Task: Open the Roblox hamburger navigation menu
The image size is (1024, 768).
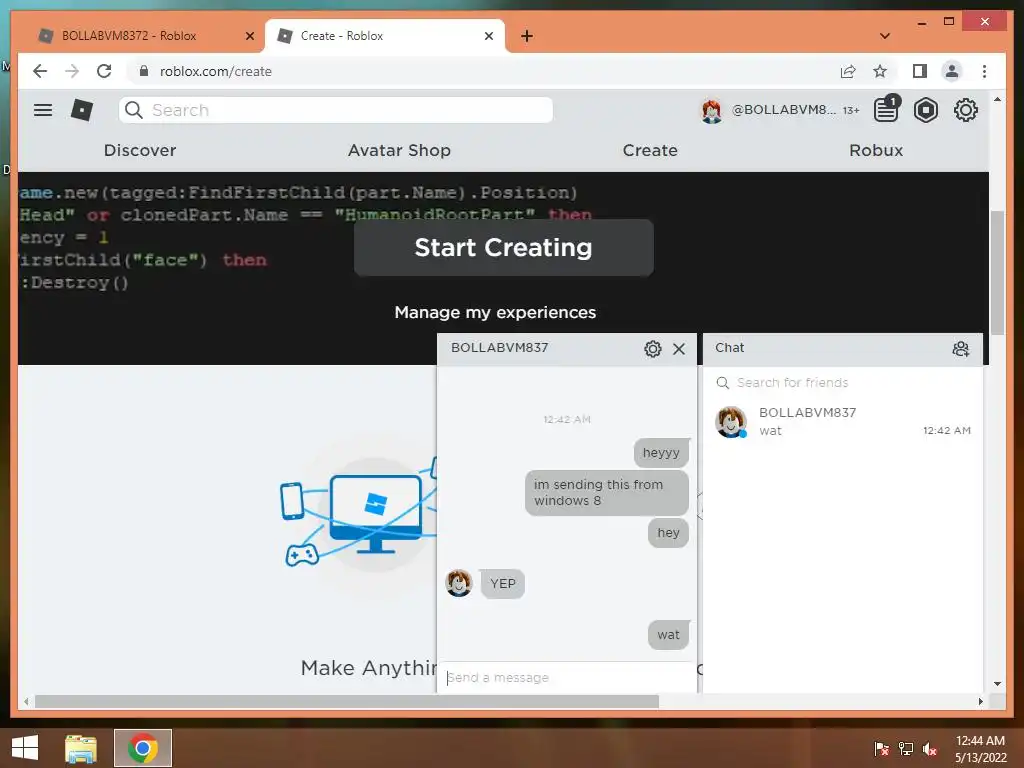Action: 43,110
